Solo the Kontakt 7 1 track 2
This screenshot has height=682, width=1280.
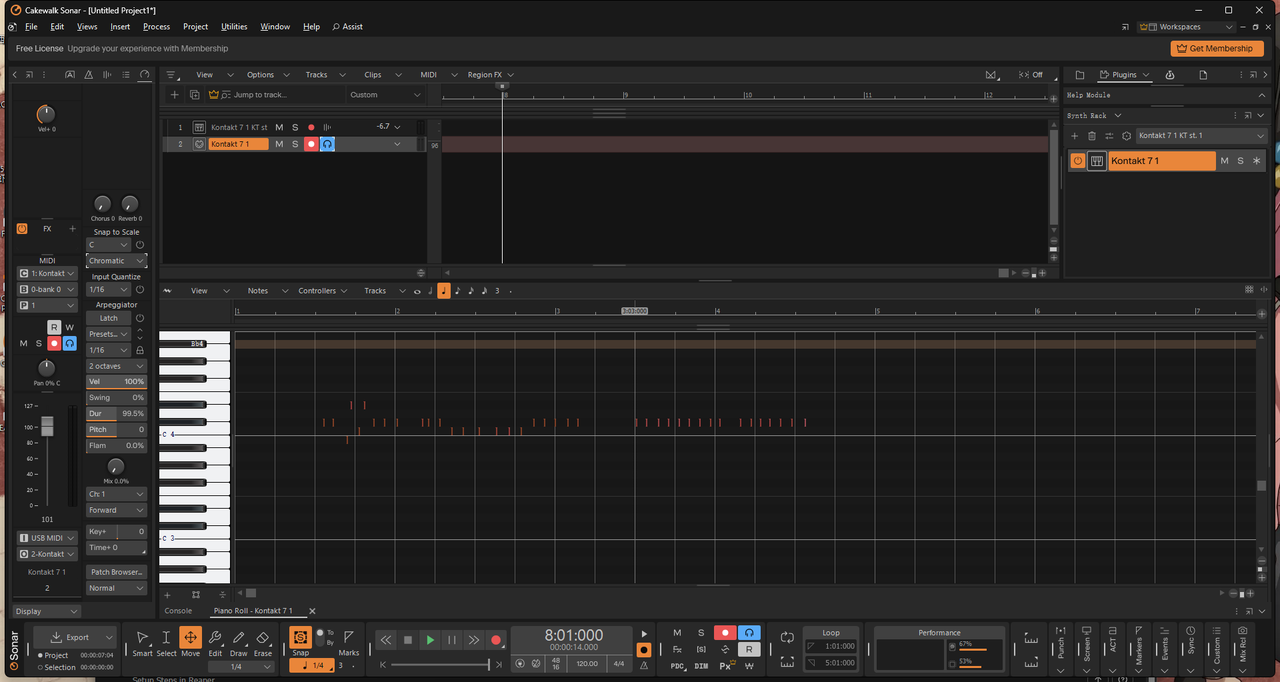(295, 144)
